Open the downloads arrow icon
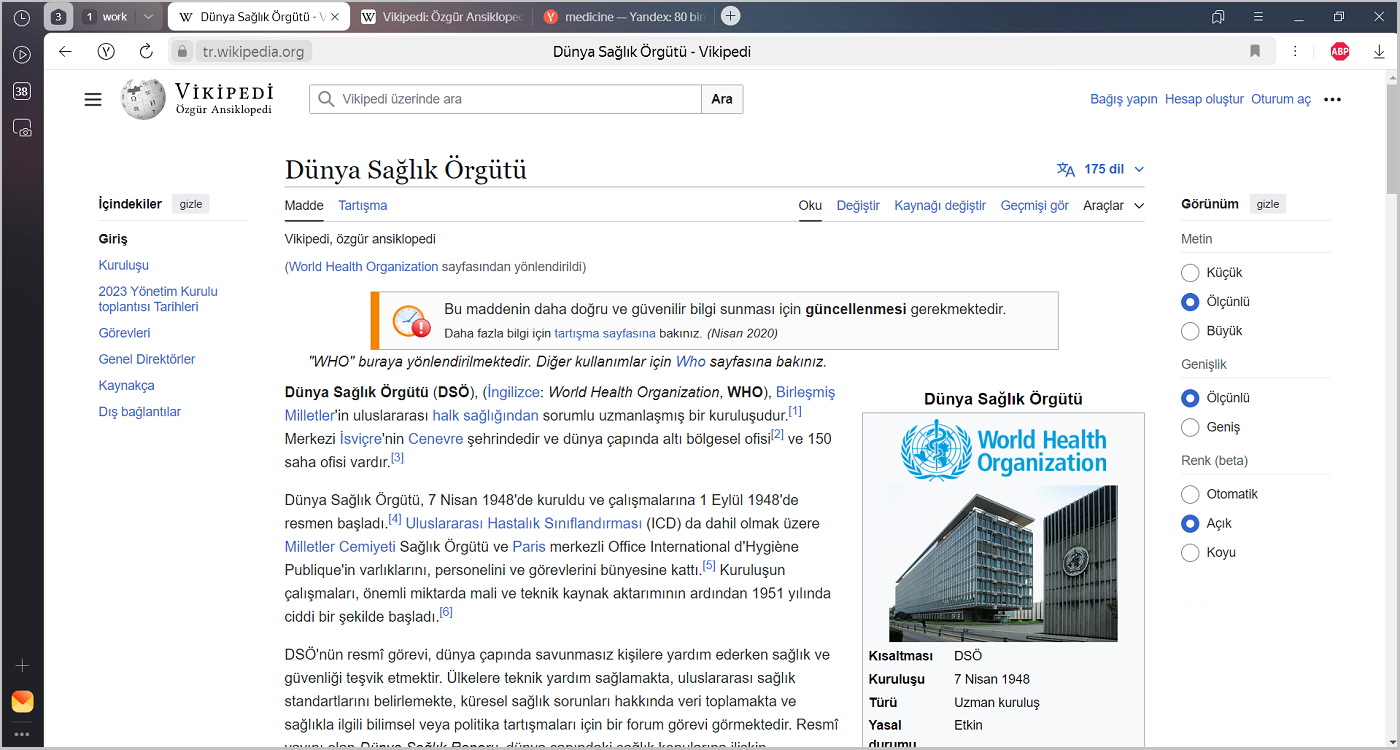This screenshot has width=1400, height=750. (x=1379, y=52)
